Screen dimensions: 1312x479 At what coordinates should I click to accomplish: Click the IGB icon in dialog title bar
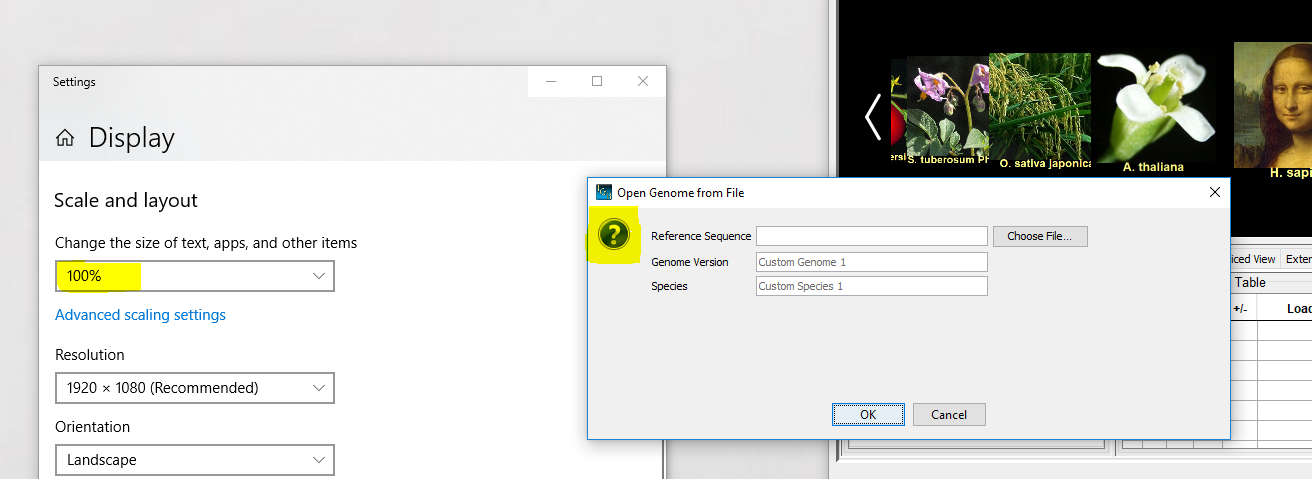click(603, 192)
